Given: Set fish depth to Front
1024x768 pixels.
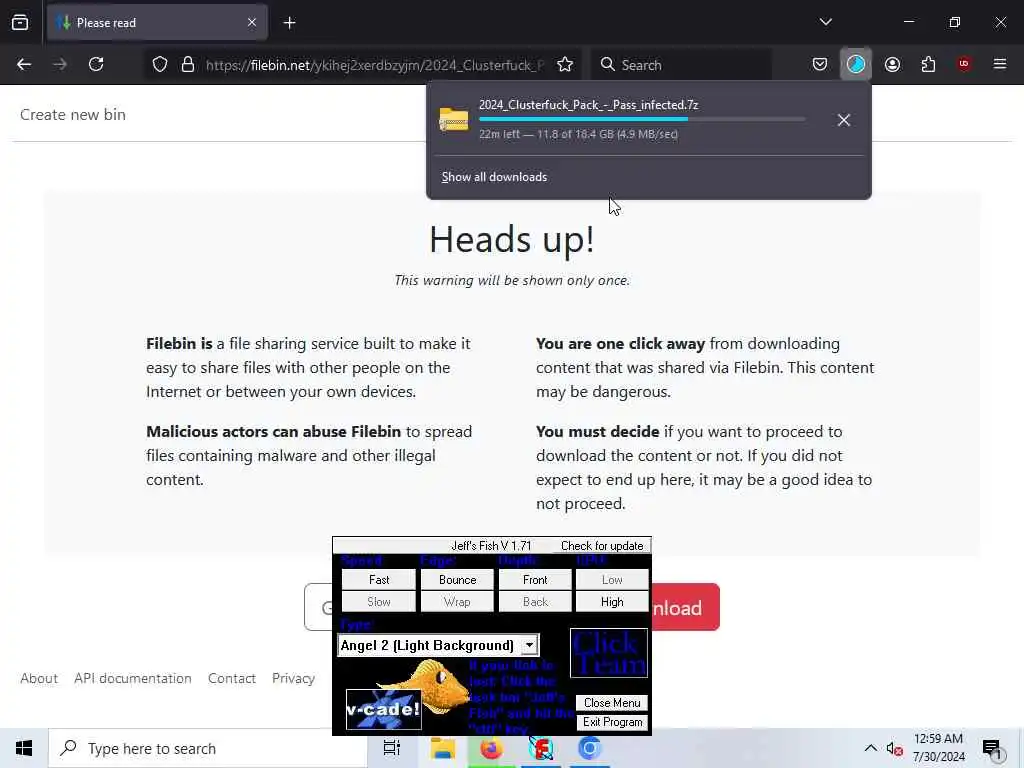Looking at the screenshot, I should (535, 580).
